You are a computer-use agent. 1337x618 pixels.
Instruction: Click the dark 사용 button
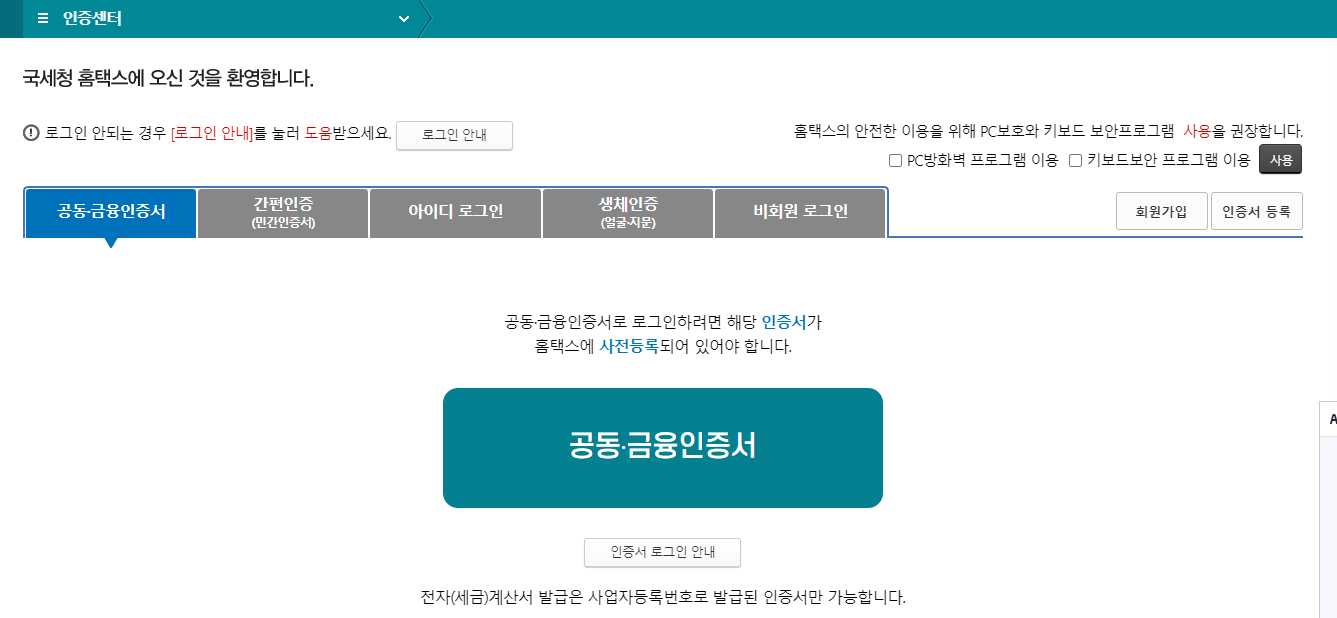click(1281, 160)
